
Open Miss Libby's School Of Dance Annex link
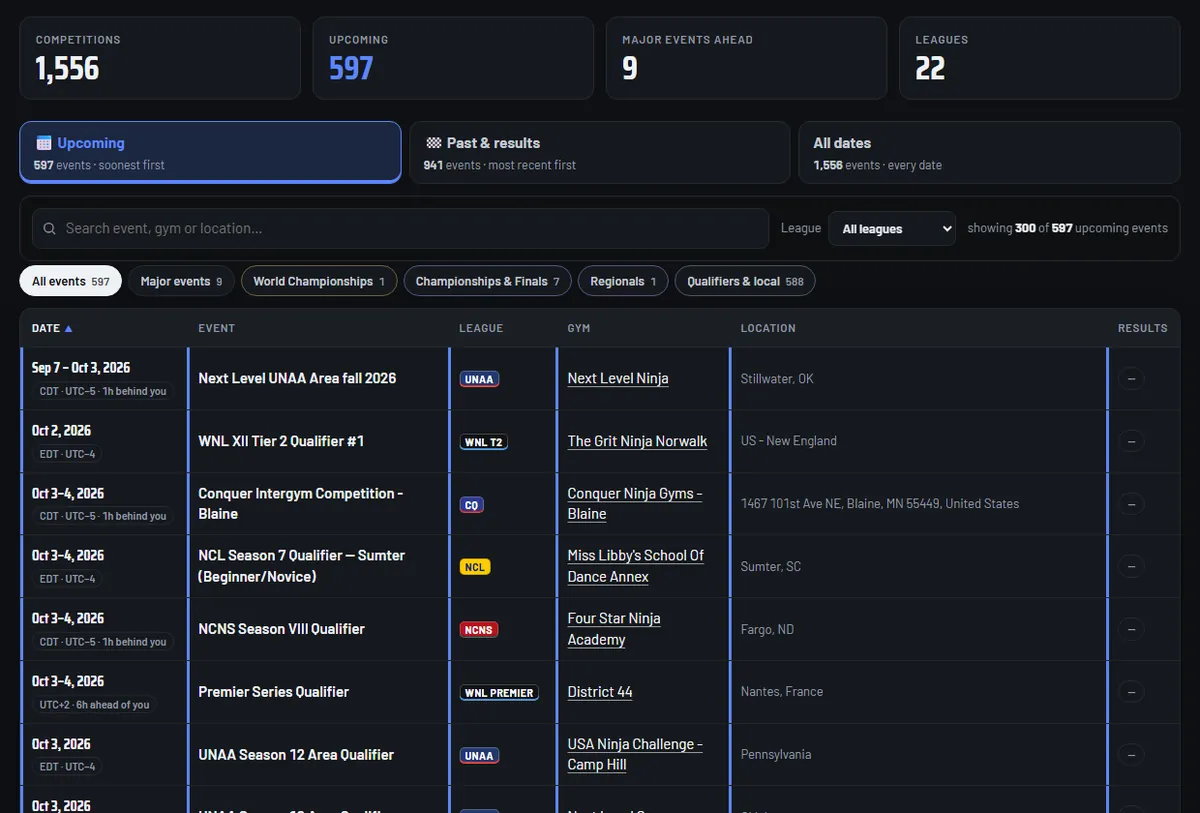(636, 566)
